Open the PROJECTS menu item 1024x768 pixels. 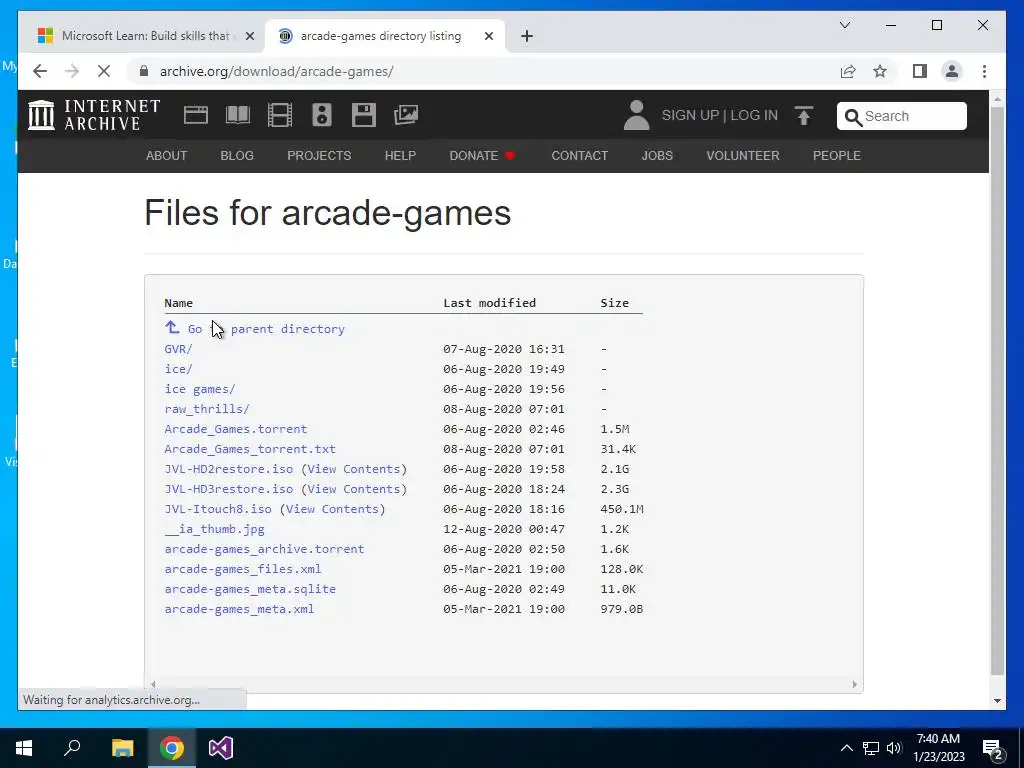[x=319, y=155]
